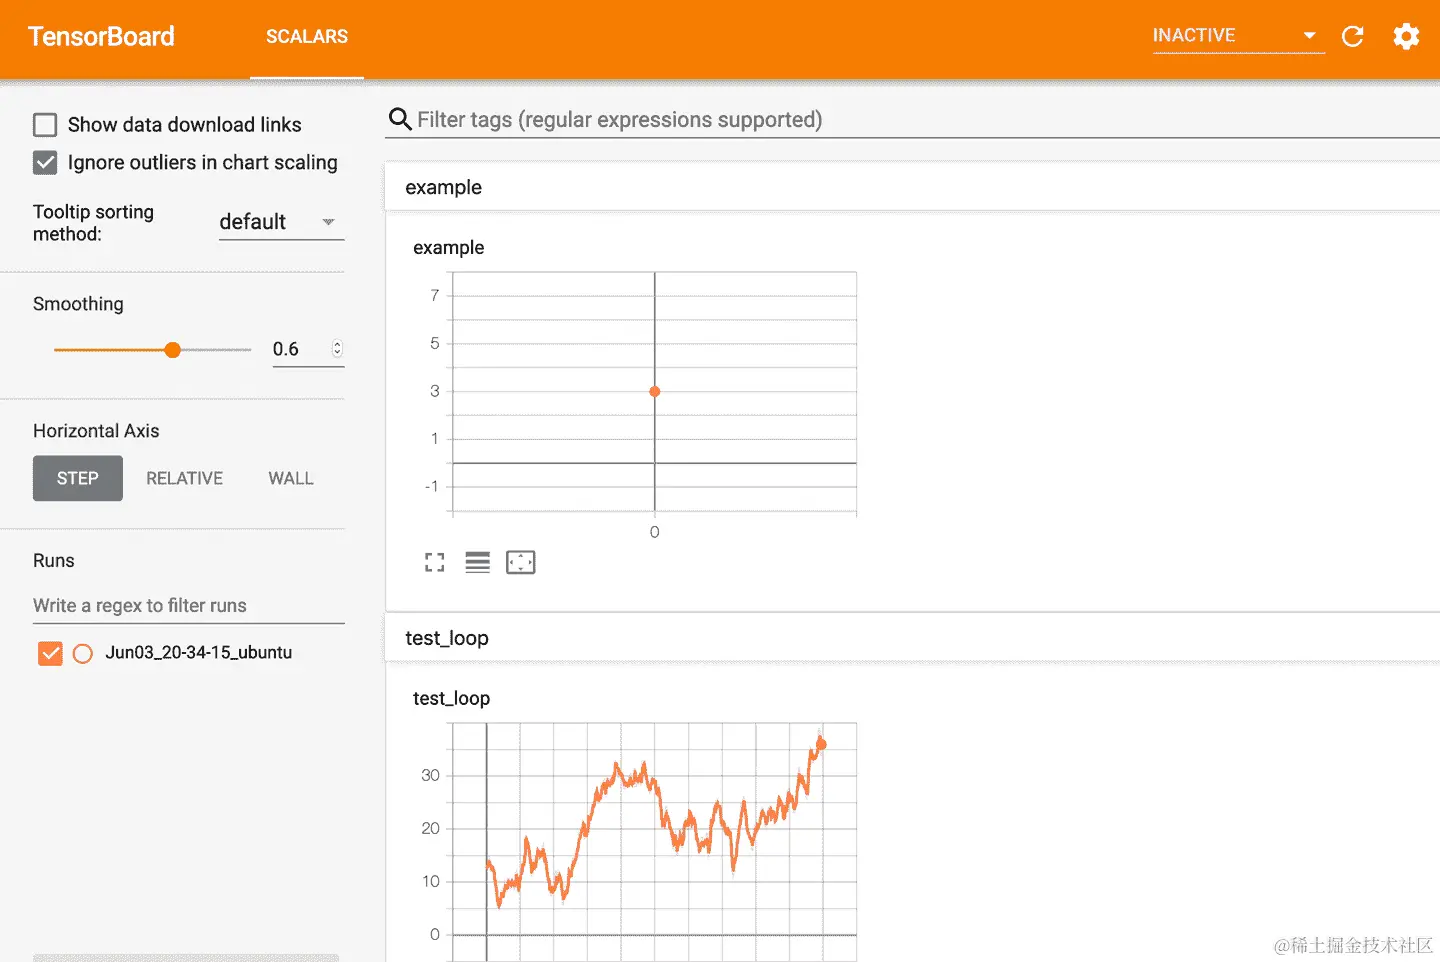Focus the regex filter runs field
This screenshot has width=1440, height=962.
click(189, 606)
